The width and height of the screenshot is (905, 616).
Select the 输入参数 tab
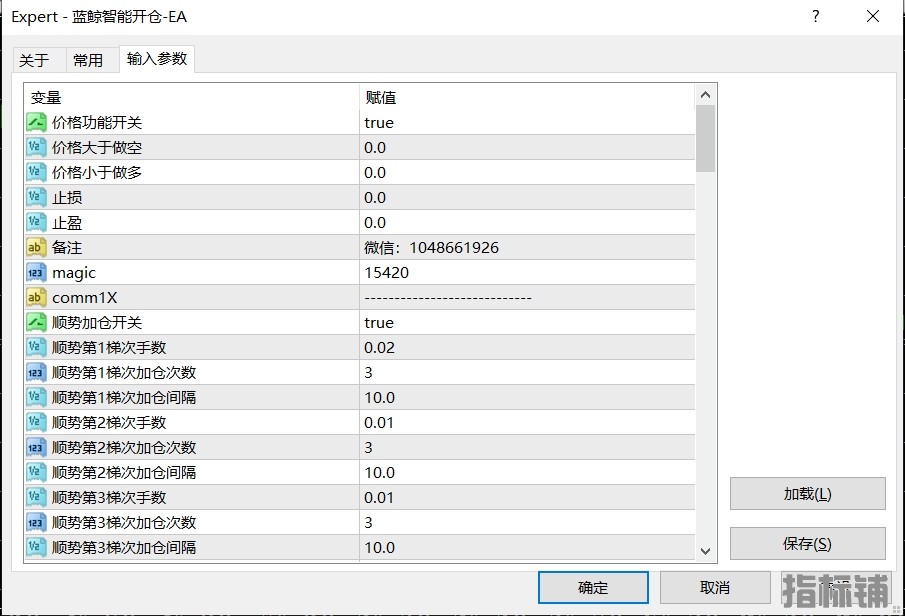(157, 59)
